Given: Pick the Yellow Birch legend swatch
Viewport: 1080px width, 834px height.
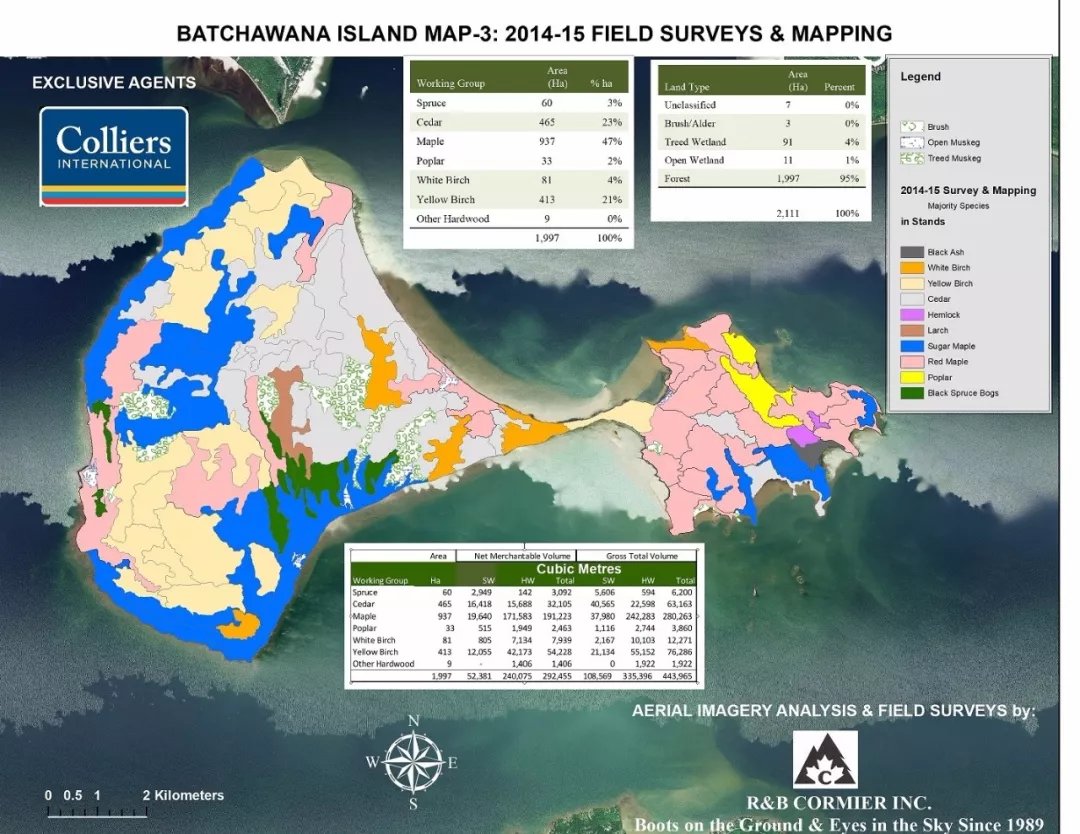Looking at the screenshot, I should click(x=912, y=284).
